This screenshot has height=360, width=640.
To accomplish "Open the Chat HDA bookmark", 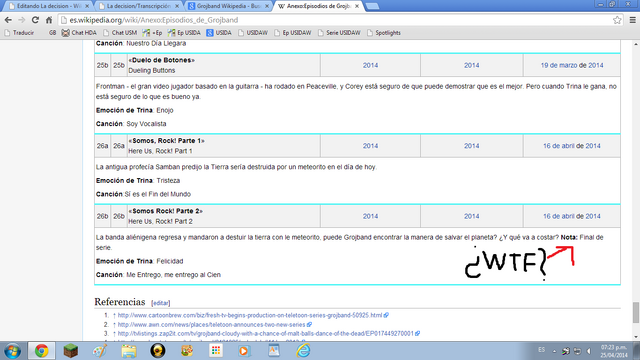I will coord(80,33).
